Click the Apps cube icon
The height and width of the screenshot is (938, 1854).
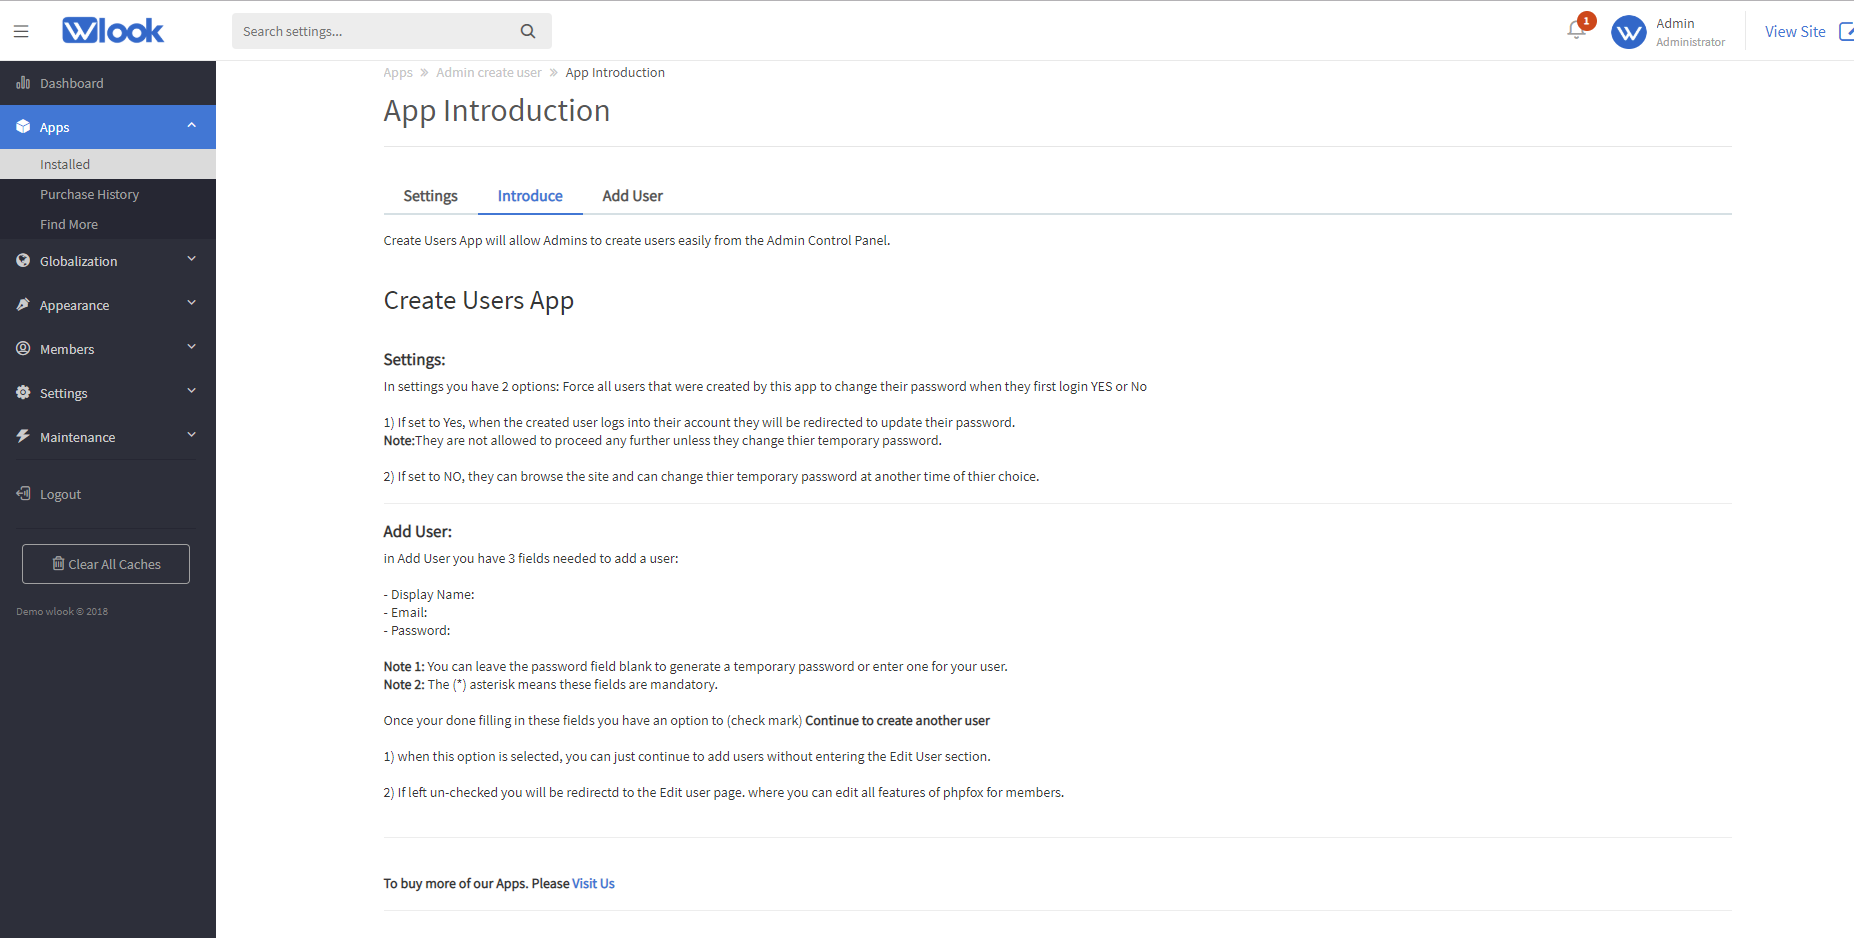click(23, 127)
